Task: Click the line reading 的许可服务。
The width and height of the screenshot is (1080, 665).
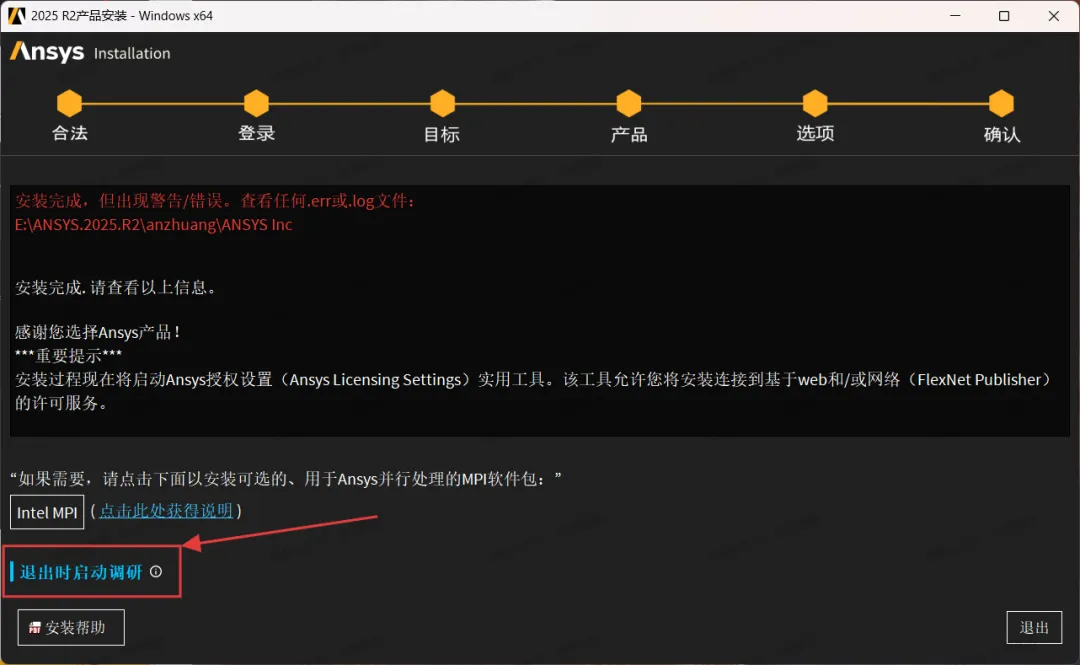Action: [x=61, y=403]
